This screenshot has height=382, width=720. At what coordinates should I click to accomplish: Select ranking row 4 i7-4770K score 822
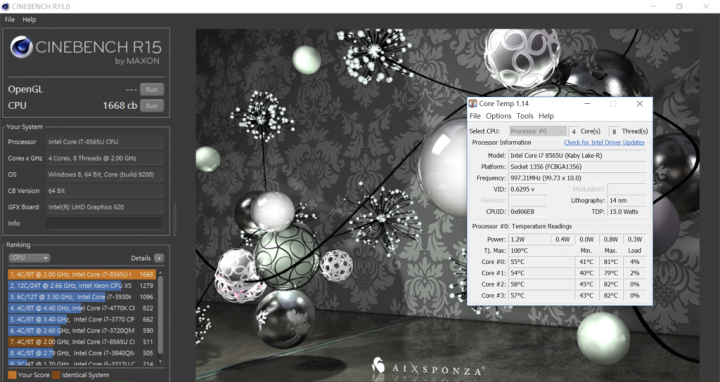82,308
